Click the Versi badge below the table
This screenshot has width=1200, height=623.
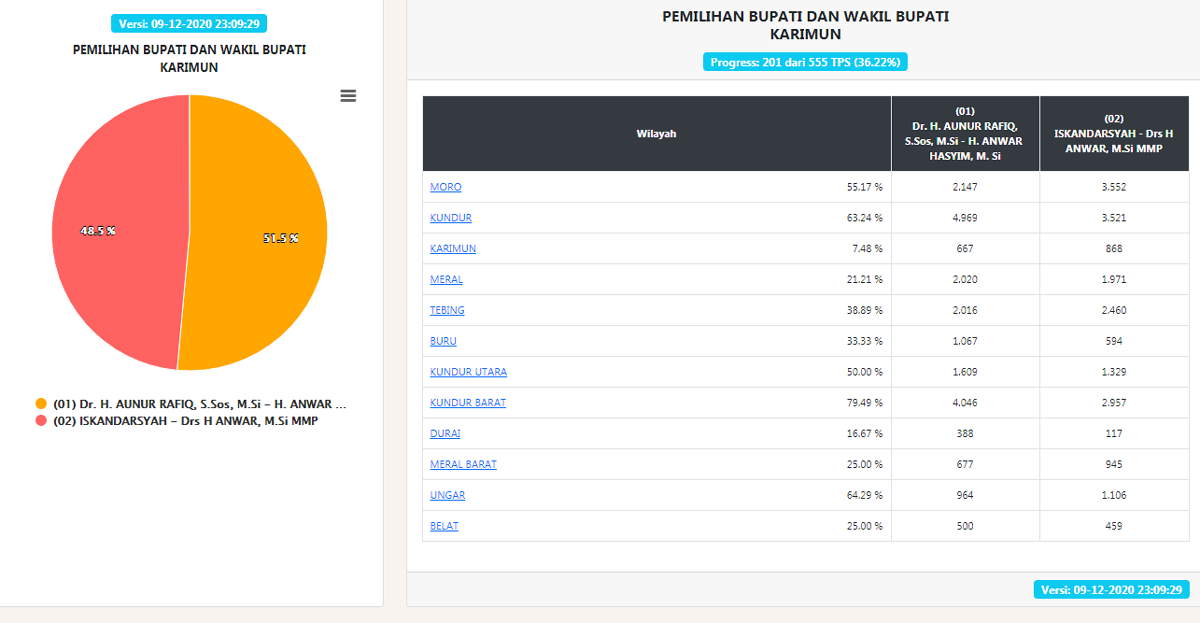click(1111, 589)
